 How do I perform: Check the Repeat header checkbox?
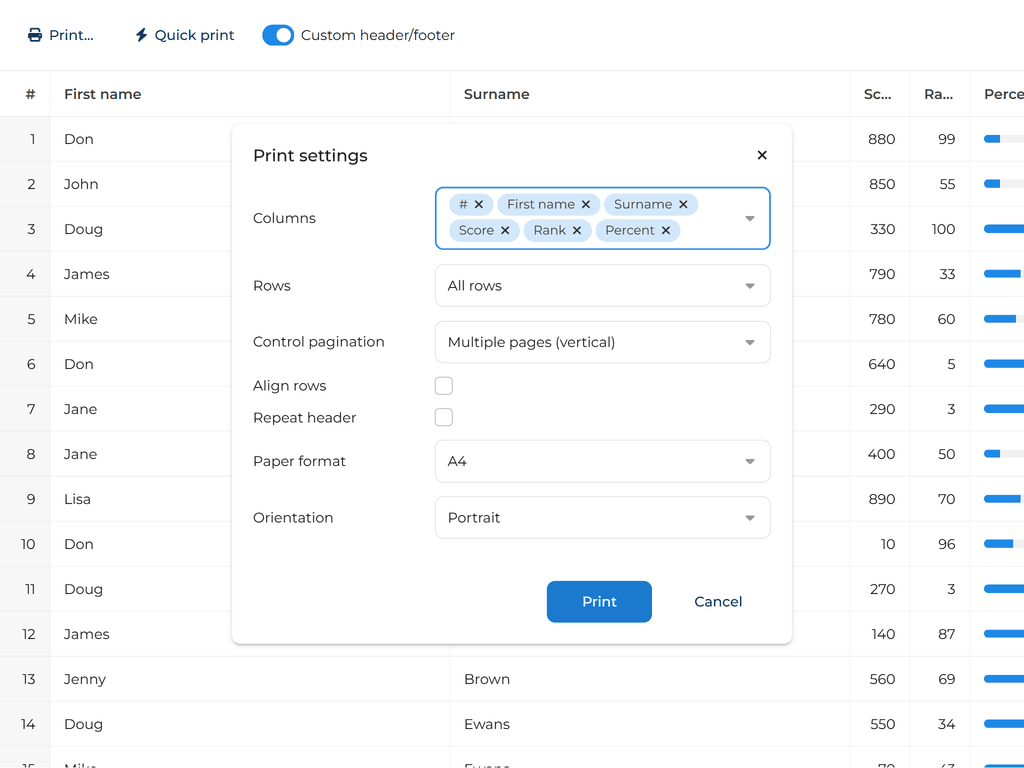click(x=444, y=417)
